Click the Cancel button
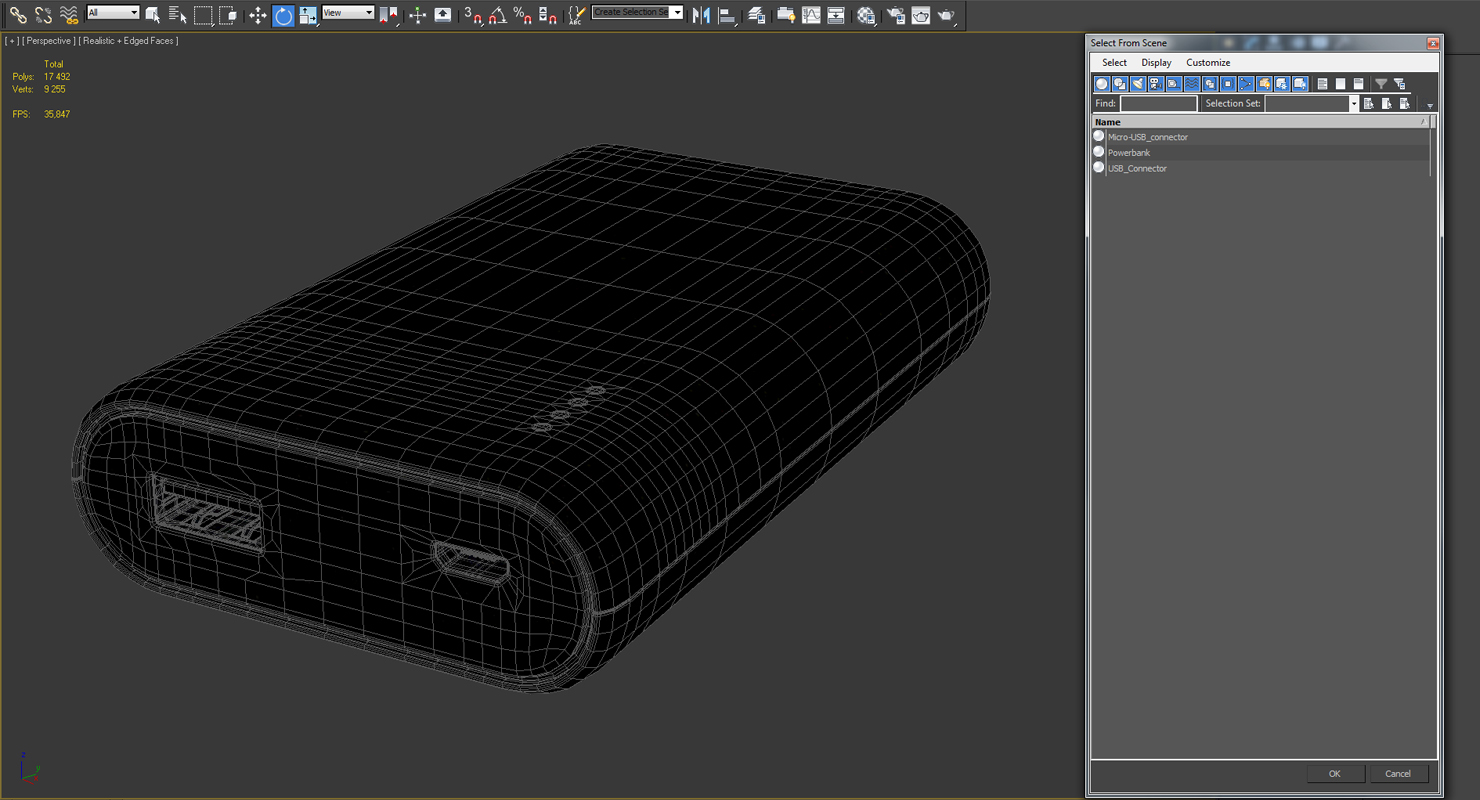The image size is (1480, 800). tap(1398, 773)
